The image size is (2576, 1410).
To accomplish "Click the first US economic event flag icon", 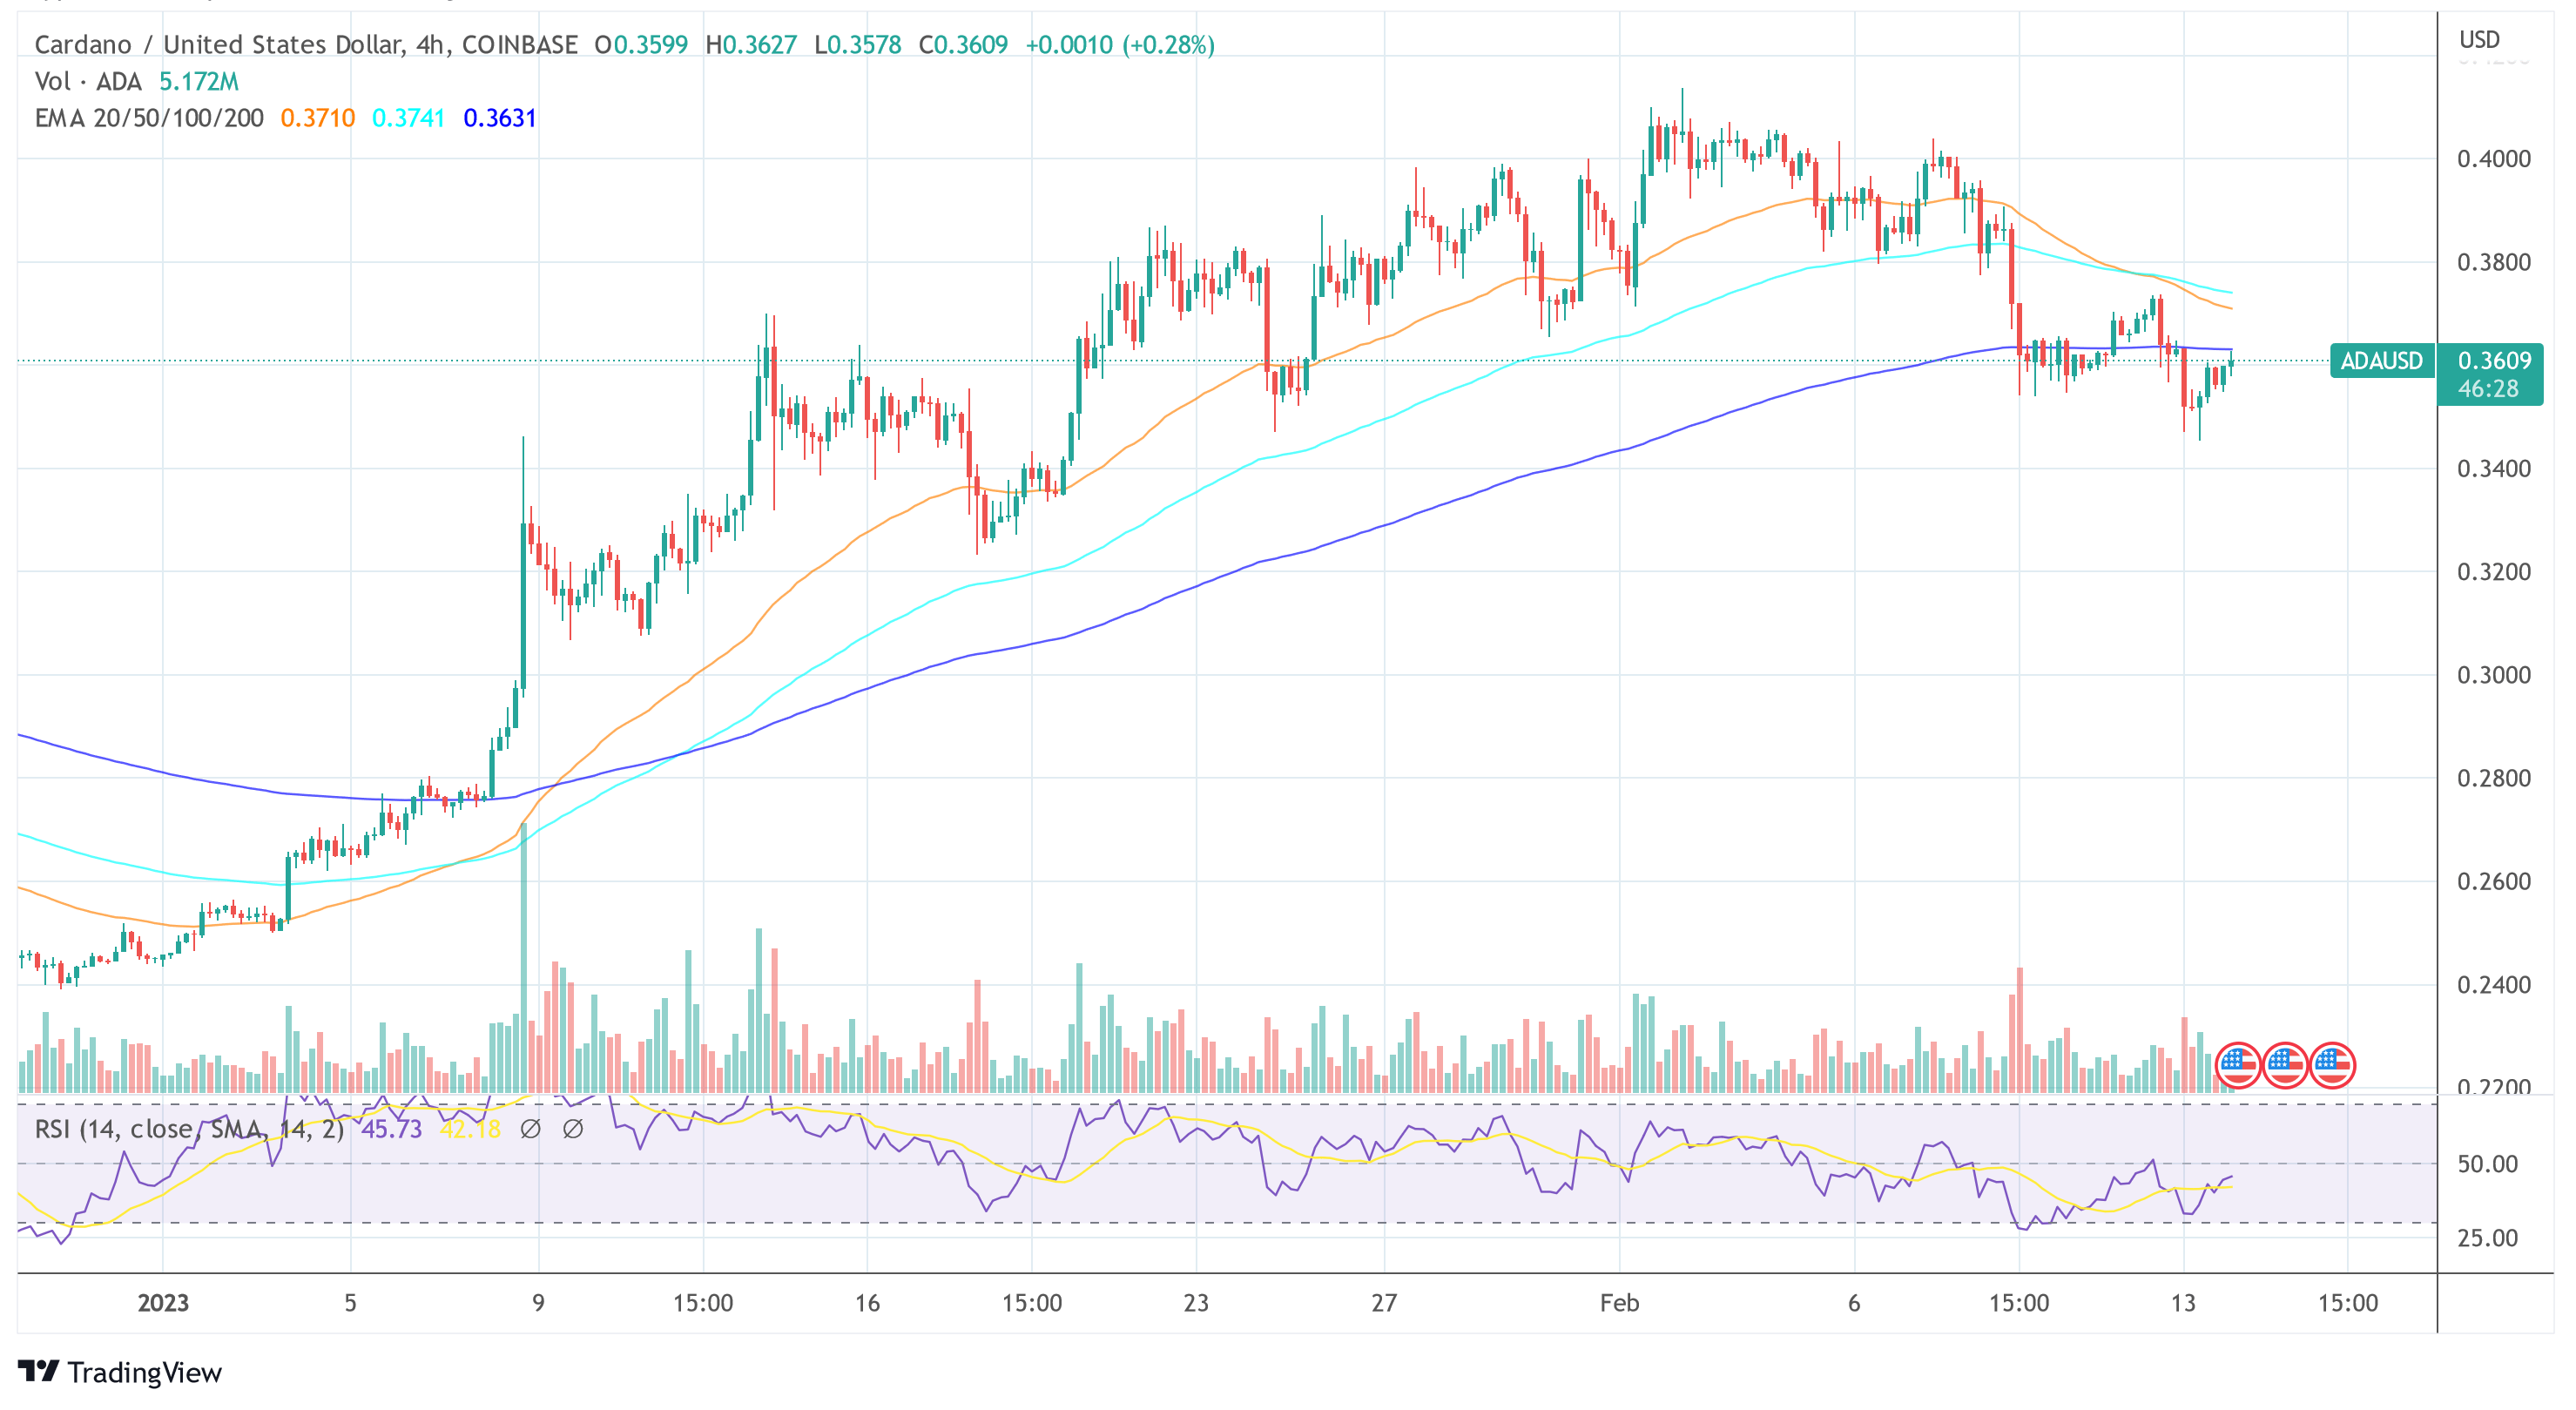I will pyautogui.click(x=2238, y=1065).
